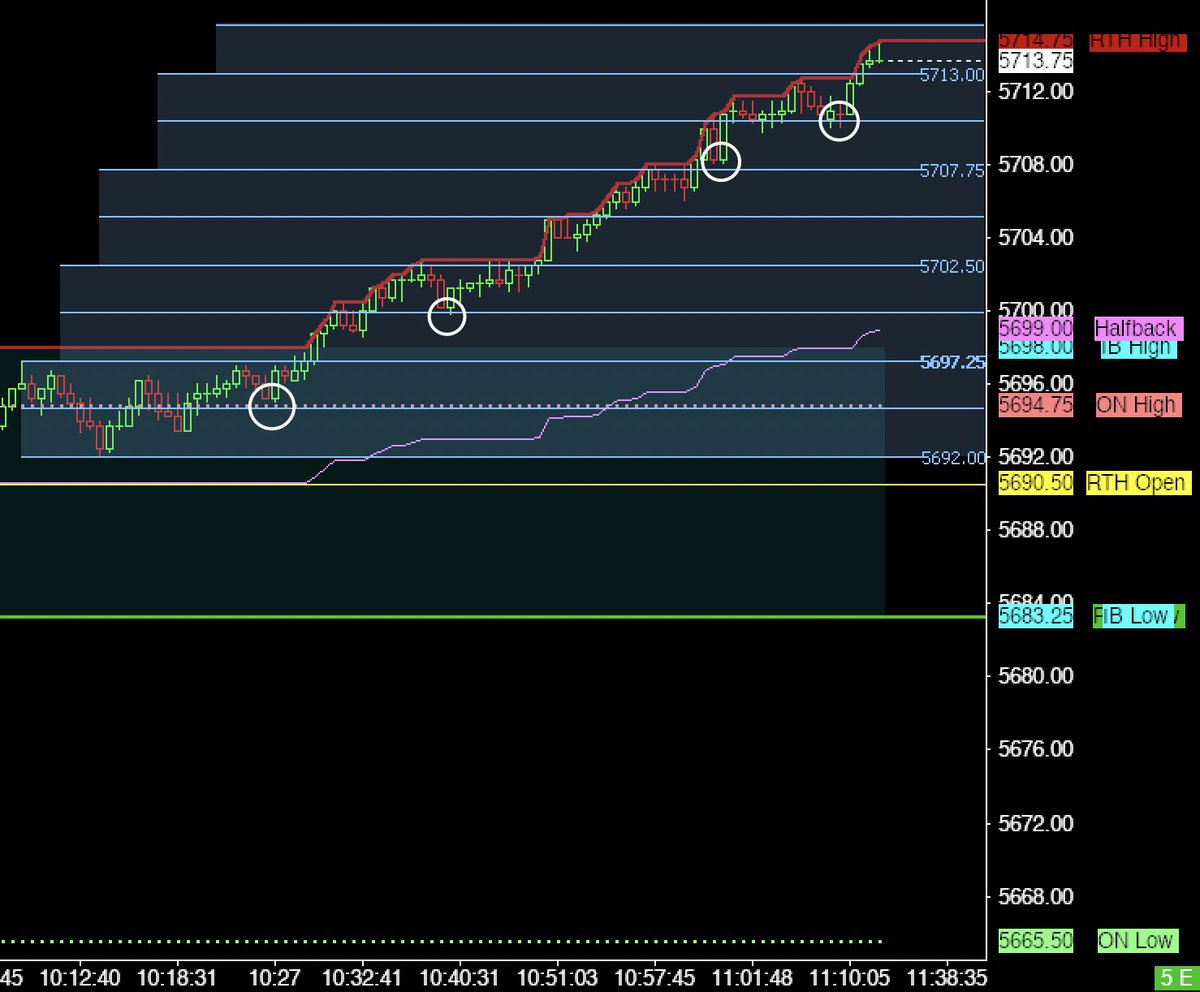Select the 5714.75 price label
Viewport: 1200px width, 992px height.
pos(1036,41)
